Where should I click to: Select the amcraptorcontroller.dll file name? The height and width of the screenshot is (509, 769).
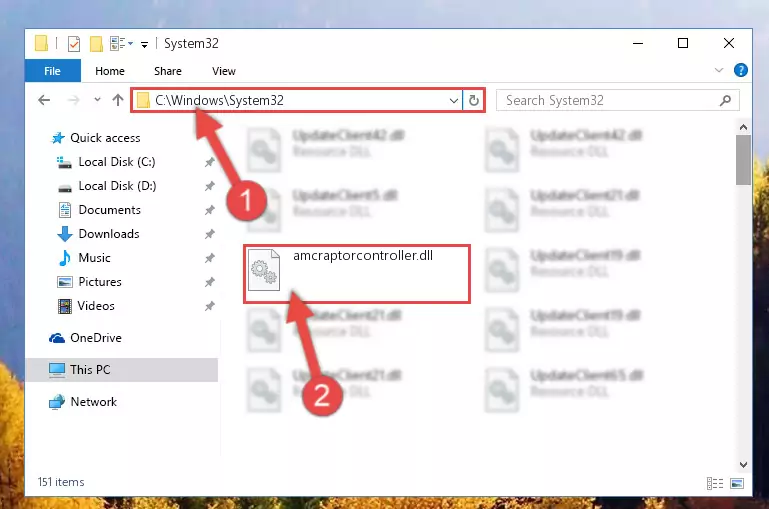363,255
